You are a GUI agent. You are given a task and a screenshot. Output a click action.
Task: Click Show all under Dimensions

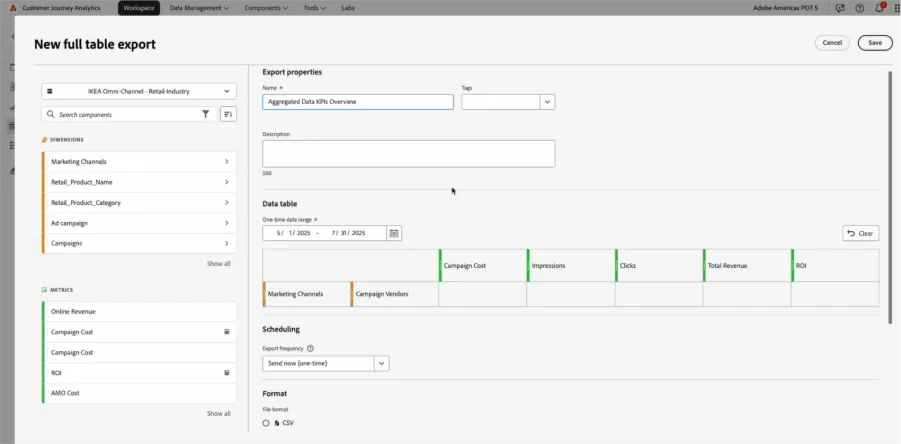tap(219, 264)
